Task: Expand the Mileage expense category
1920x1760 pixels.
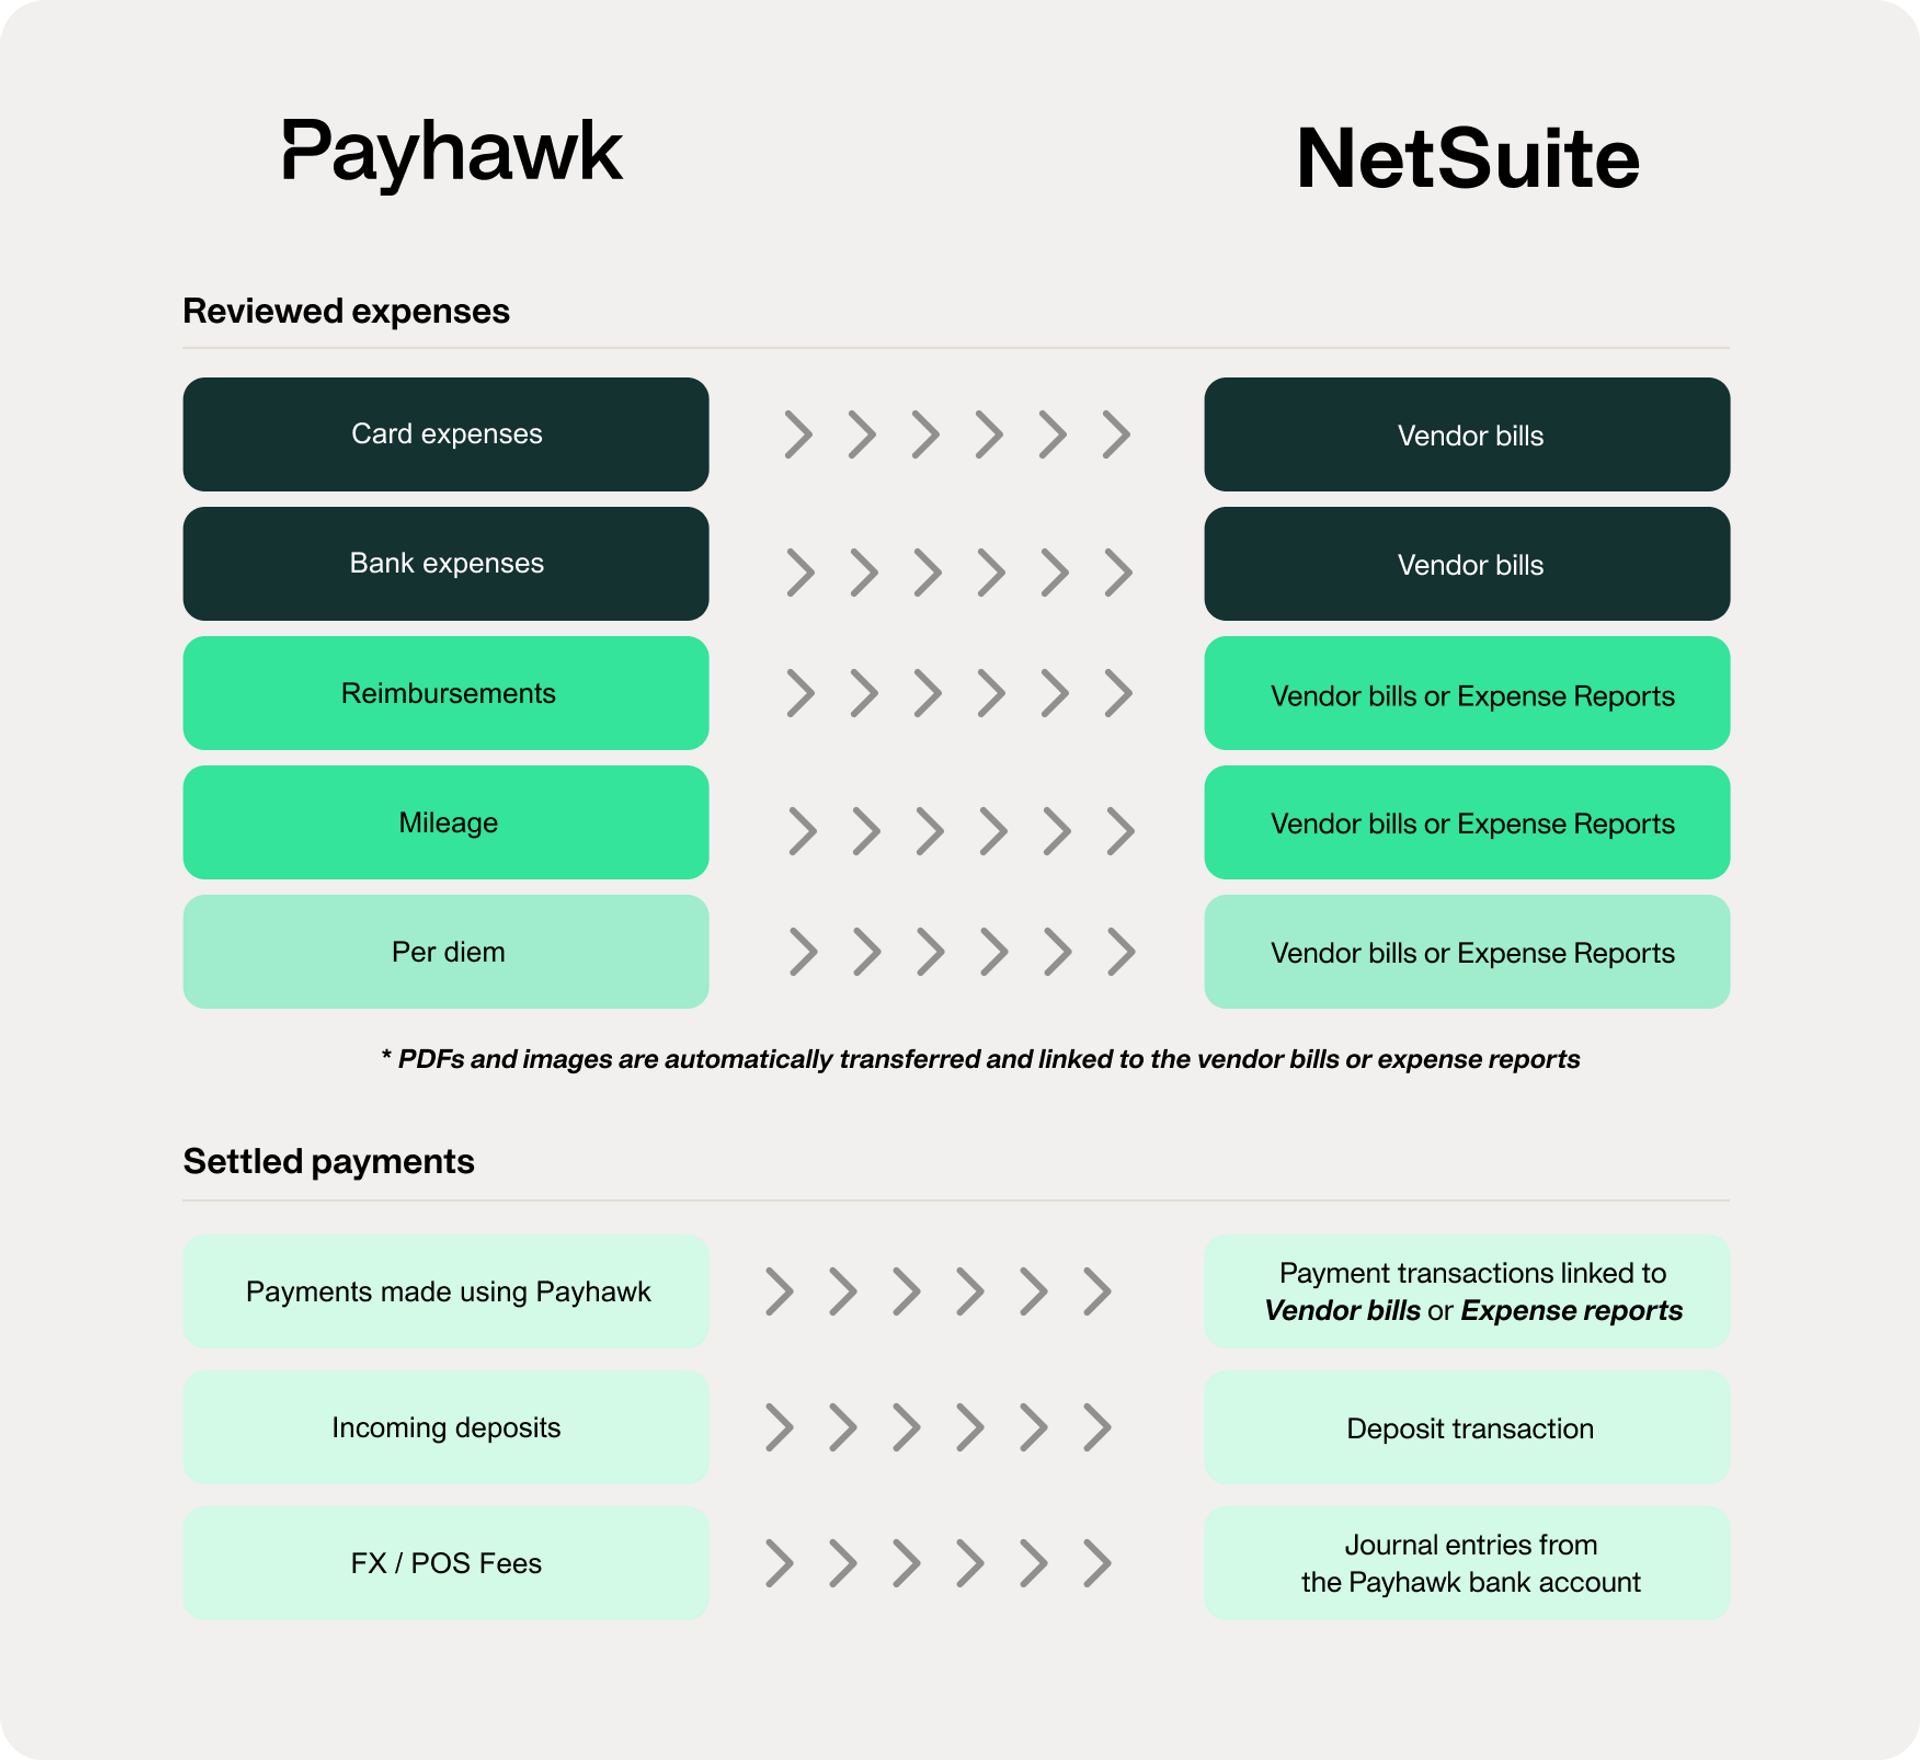Action: pos(447,823)
